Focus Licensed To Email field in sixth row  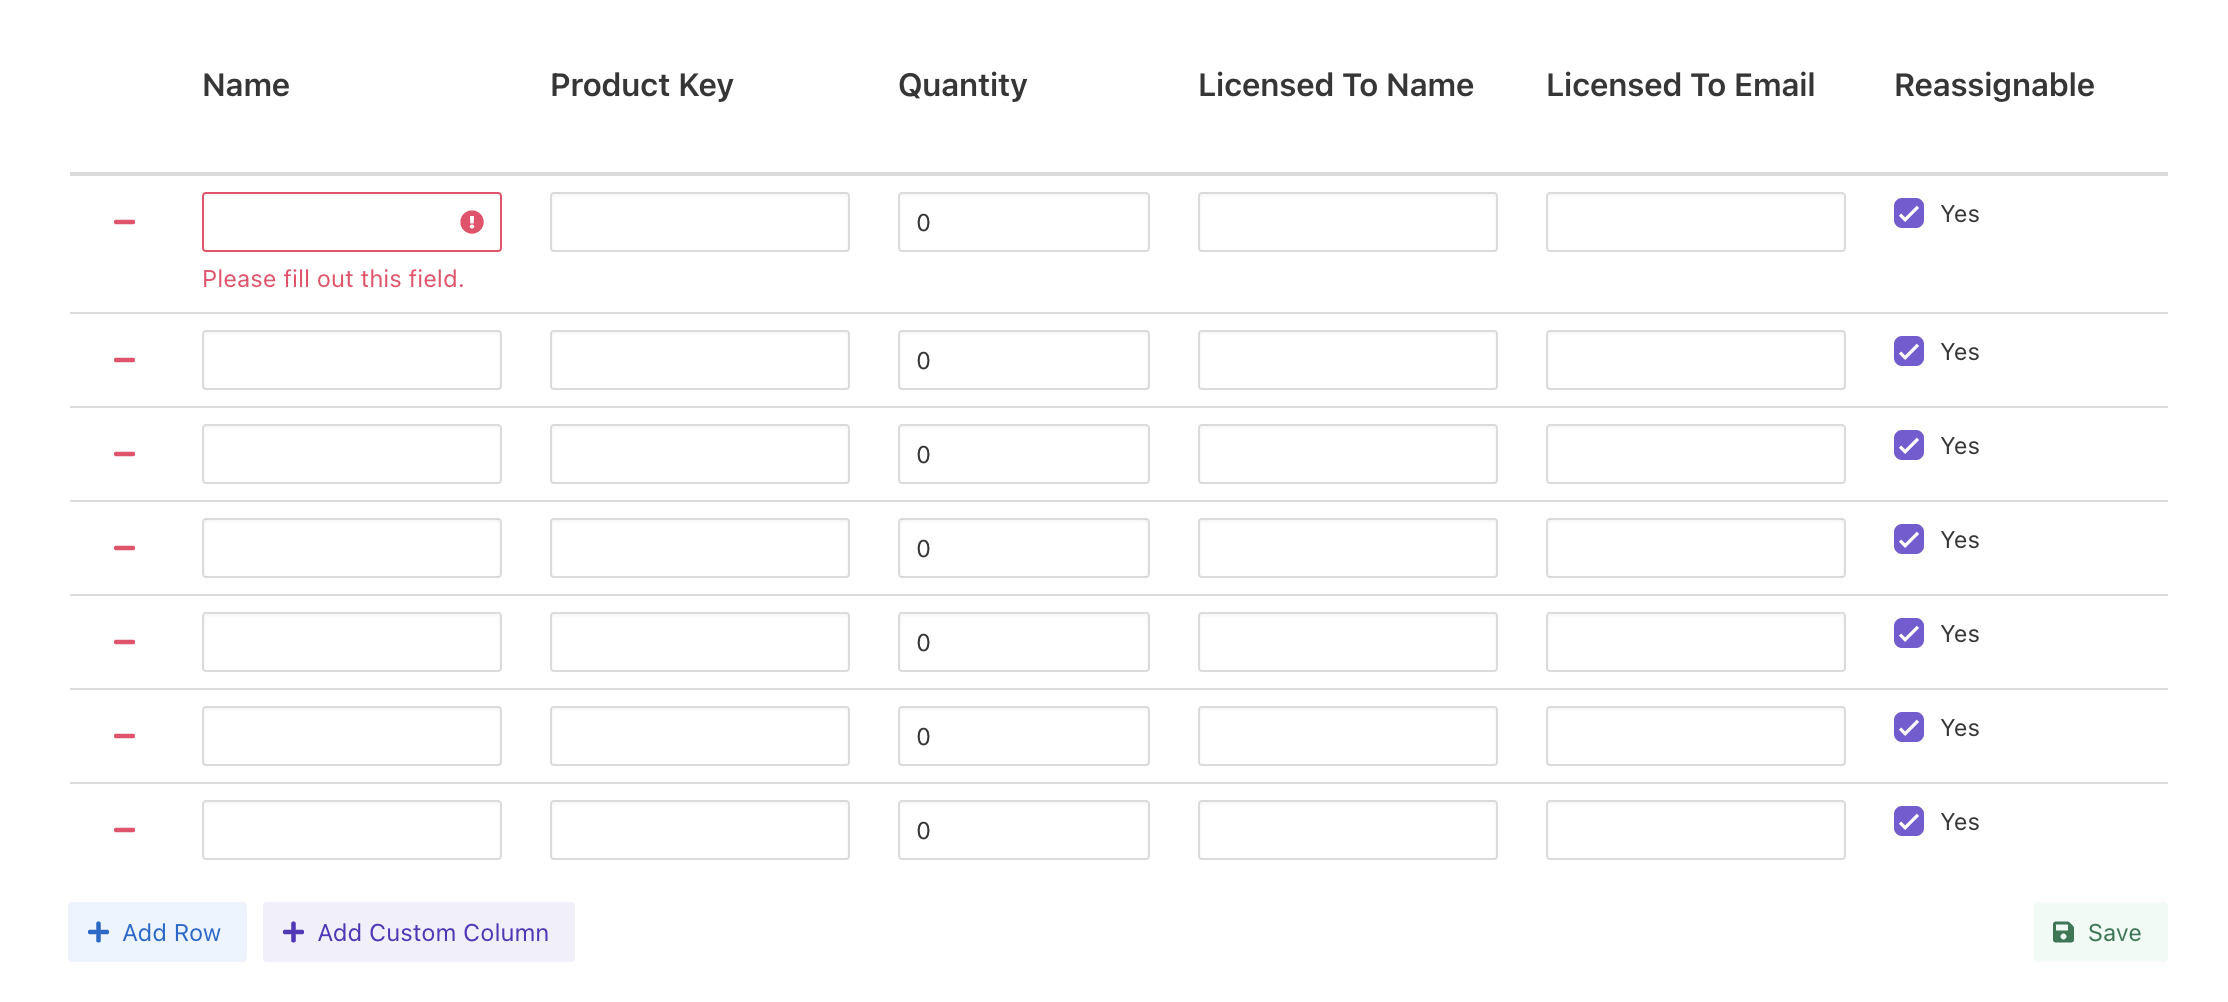coord(1695,736)
